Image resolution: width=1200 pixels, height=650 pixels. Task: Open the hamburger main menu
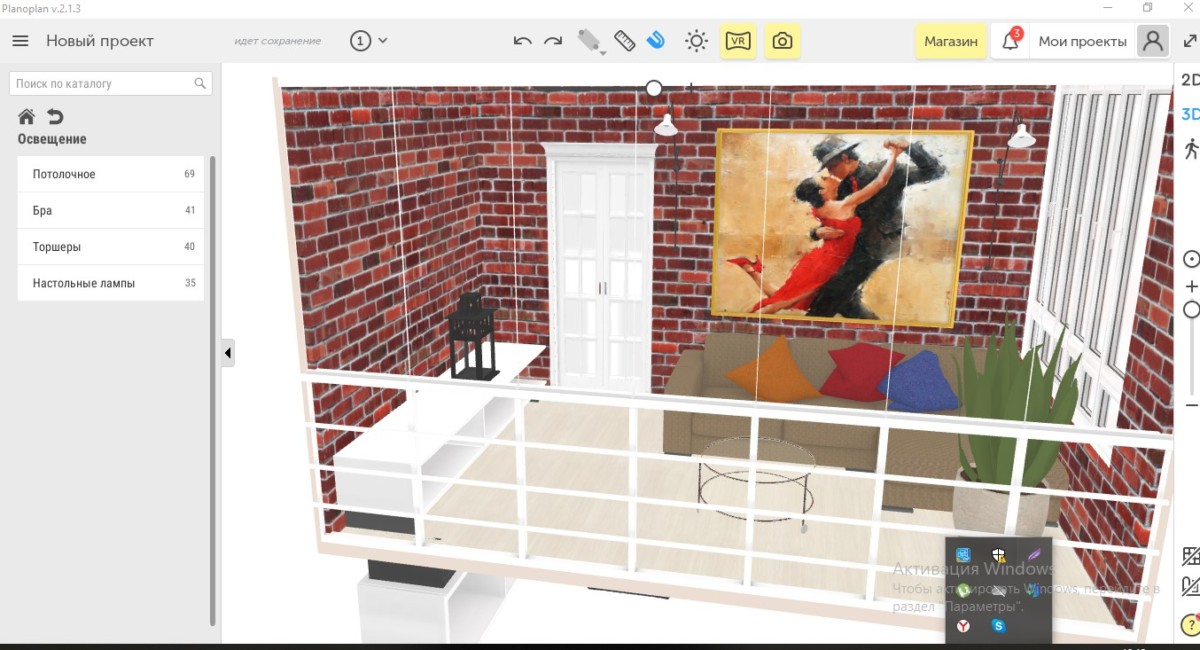[x=20, y=41]
